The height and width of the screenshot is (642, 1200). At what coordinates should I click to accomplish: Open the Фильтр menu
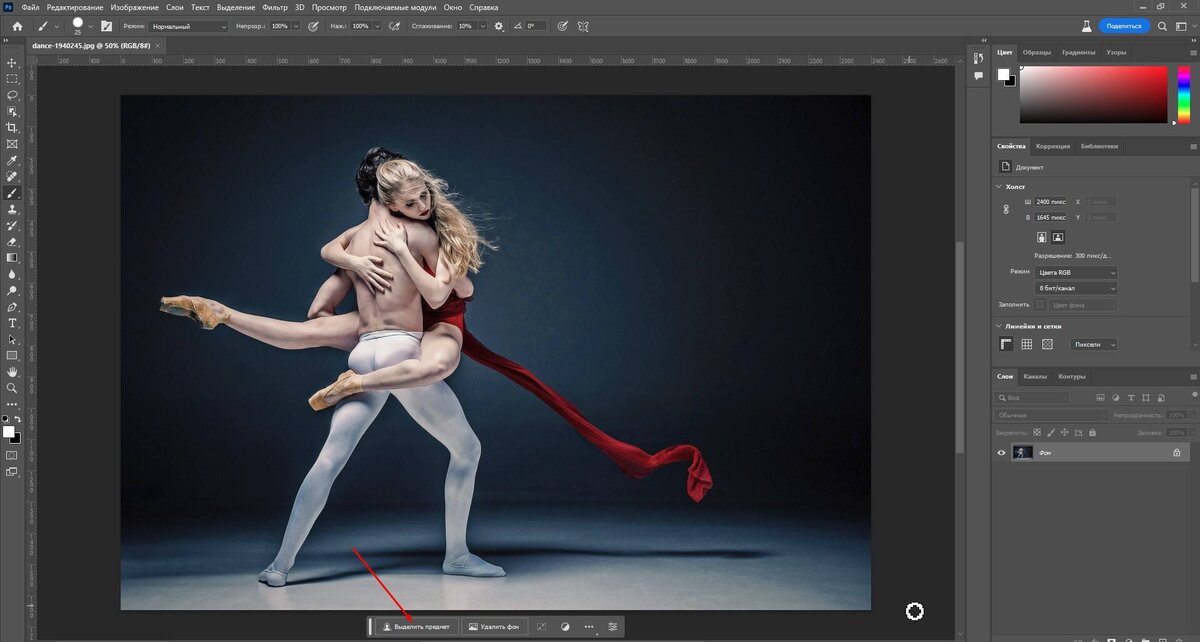[275, 7]
